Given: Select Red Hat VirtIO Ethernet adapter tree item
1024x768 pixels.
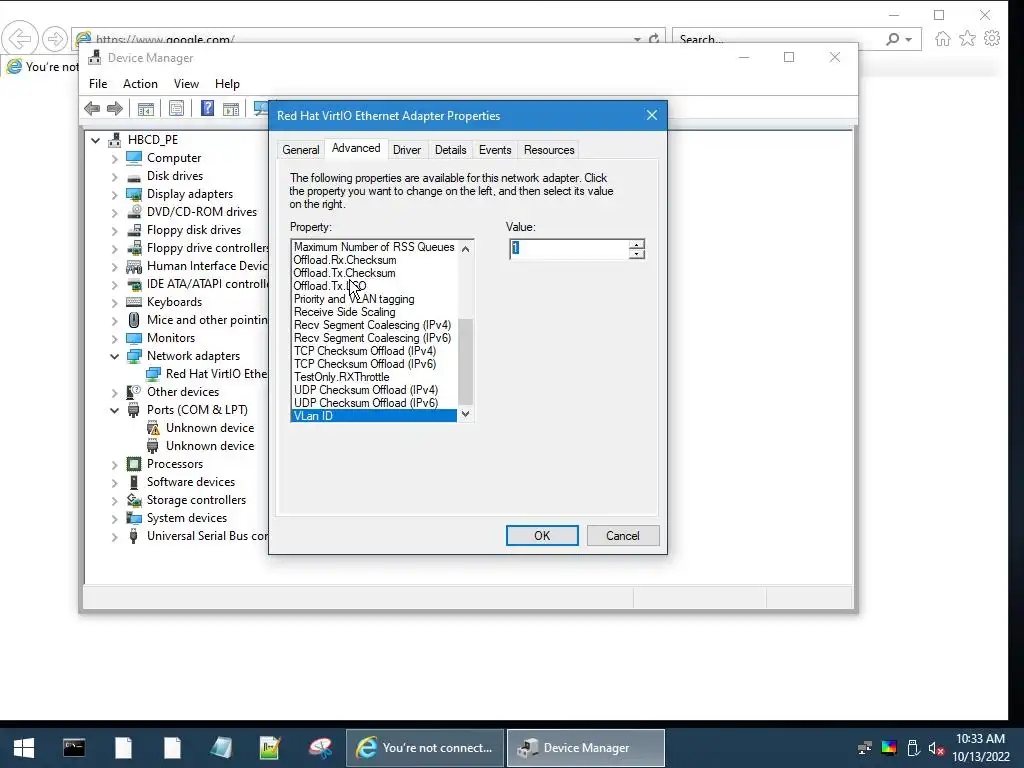Looking at the screenshot, I should [x=208, y=374].
